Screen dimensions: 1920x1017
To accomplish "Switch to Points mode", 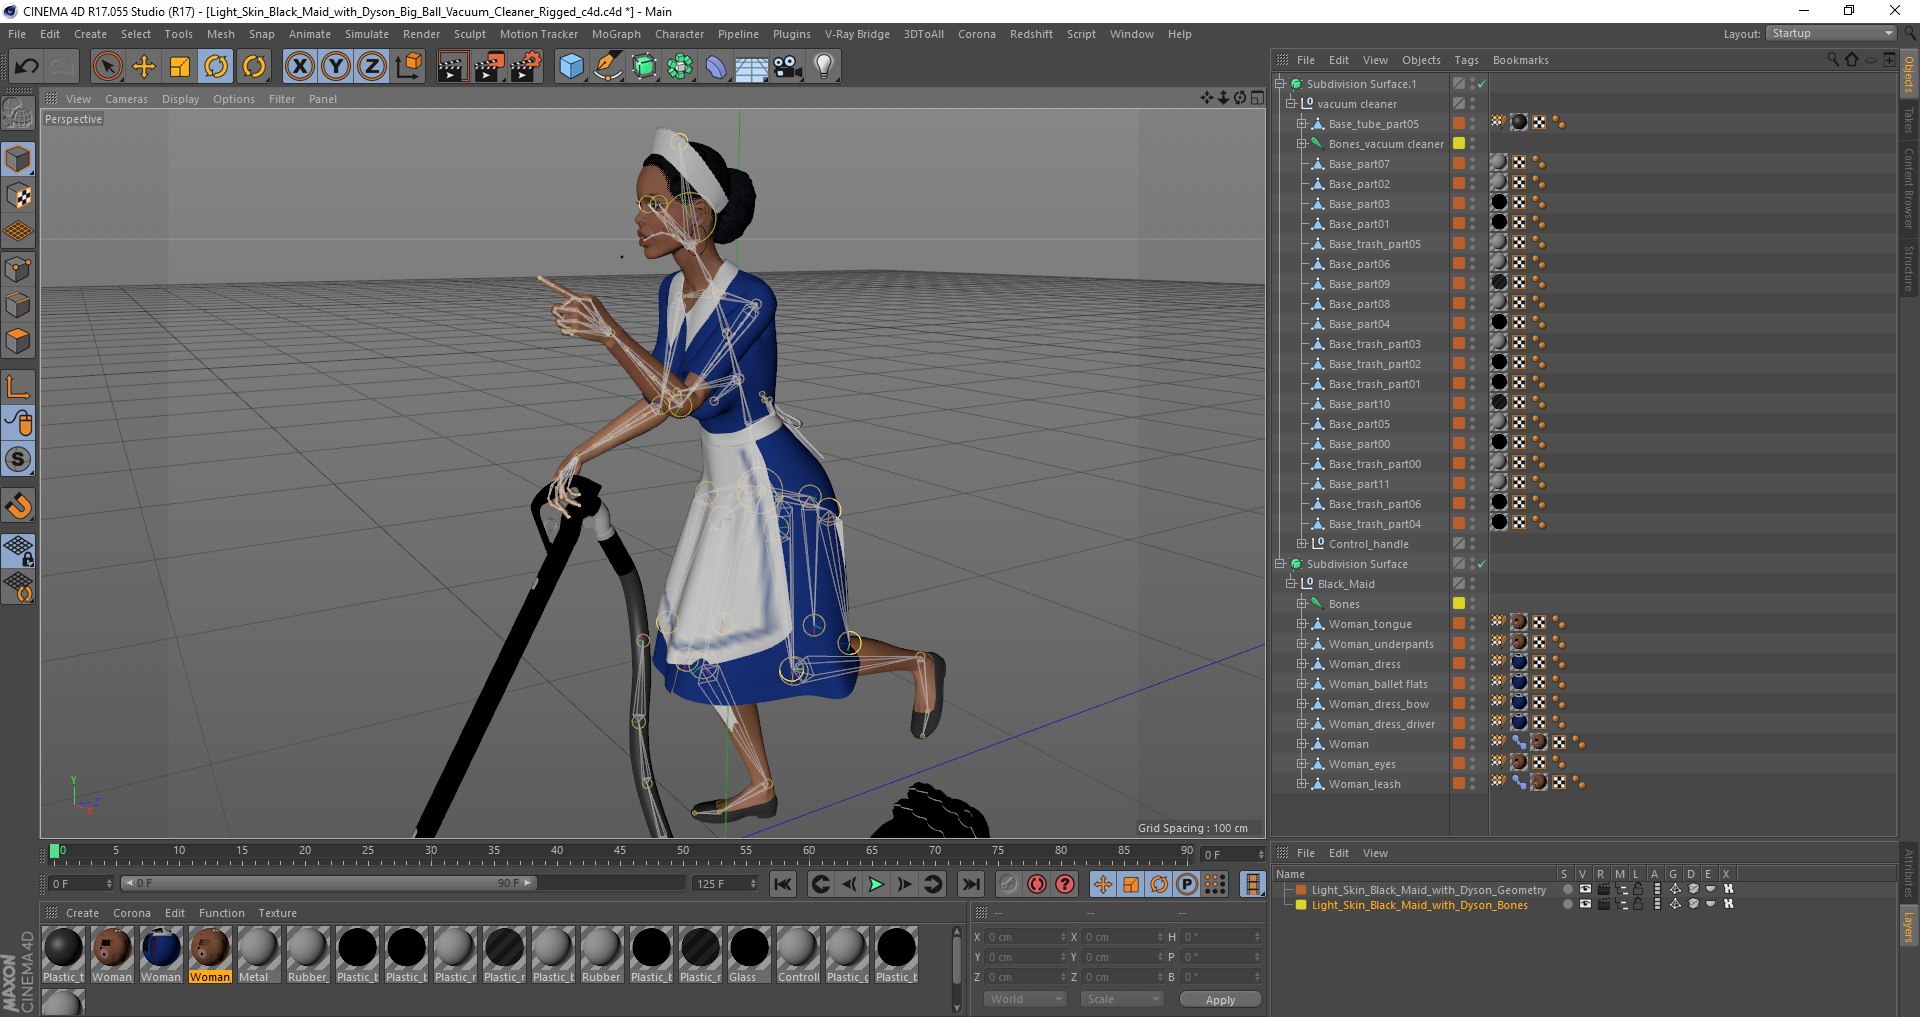I will click(x=18, y=268).
